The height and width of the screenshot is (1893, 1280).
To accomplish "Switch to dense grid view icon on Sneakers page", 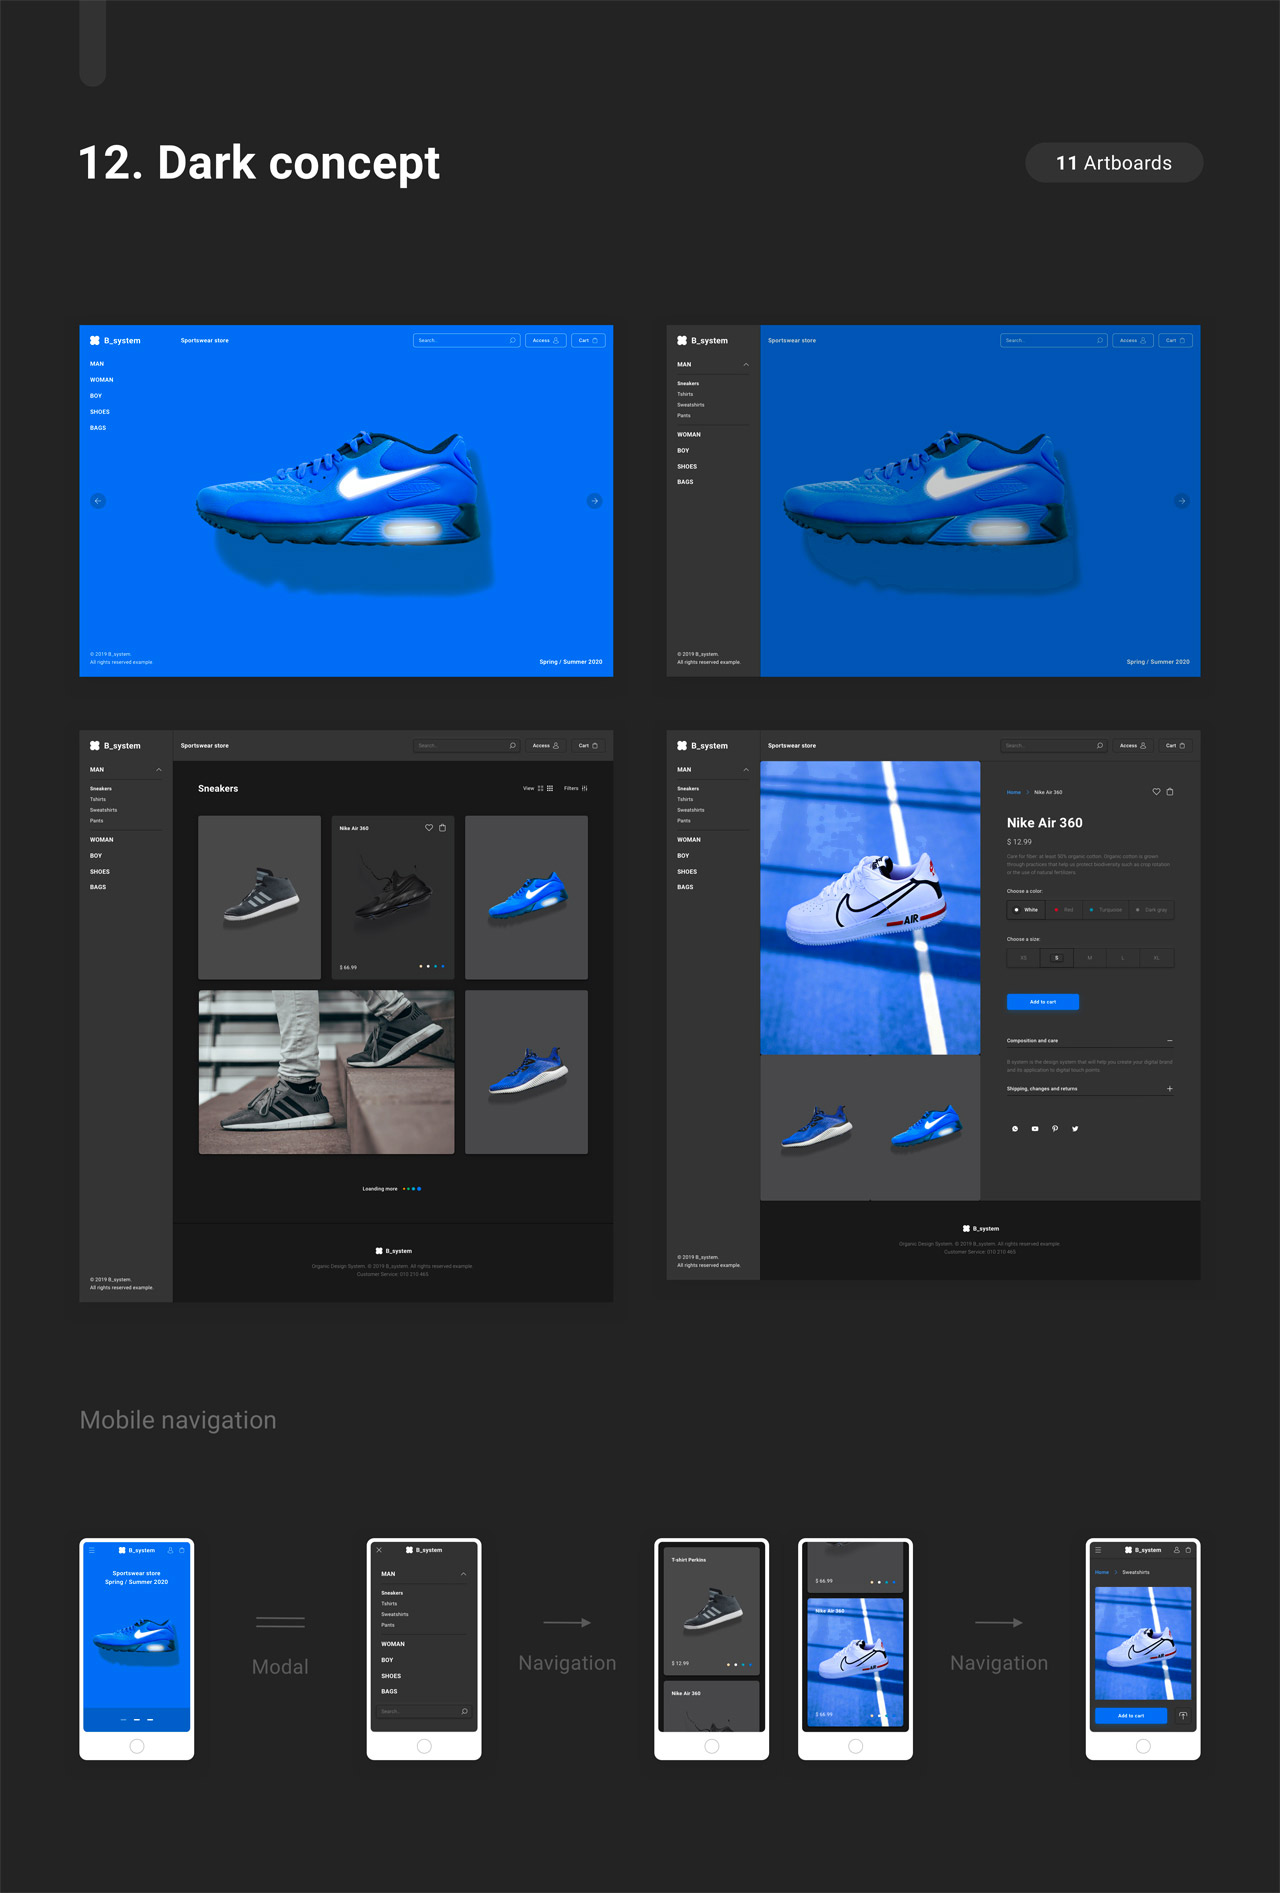I will point(549,788).
